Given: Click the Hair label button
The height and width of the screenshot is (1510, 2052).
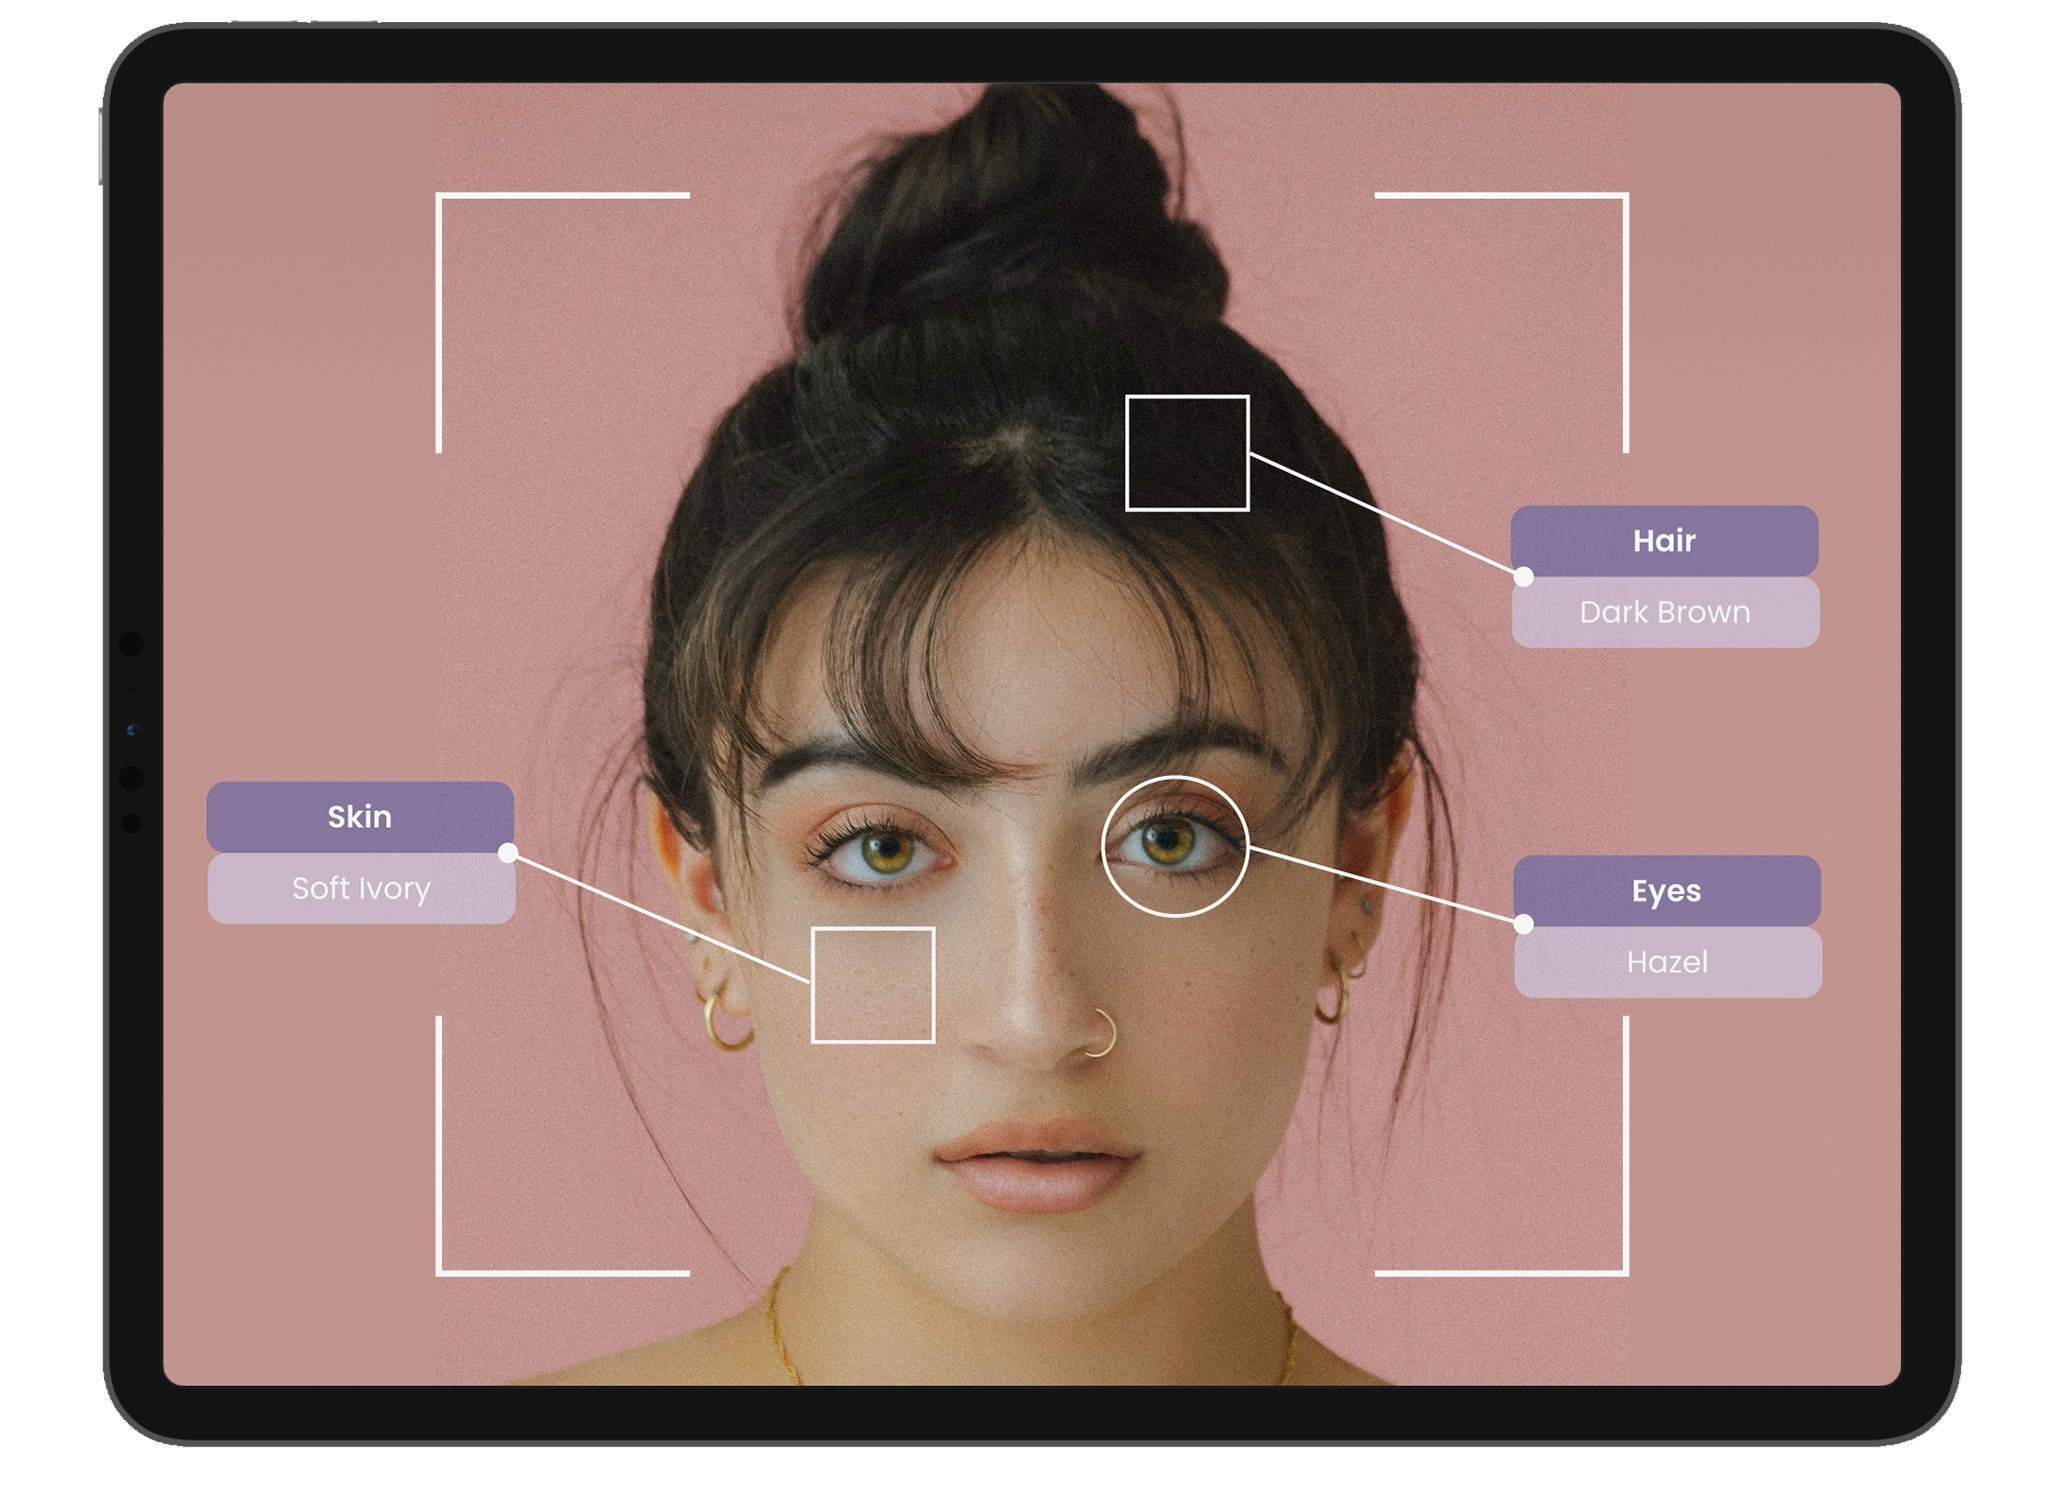Looking at the screenshot, I should (1664, 541).
